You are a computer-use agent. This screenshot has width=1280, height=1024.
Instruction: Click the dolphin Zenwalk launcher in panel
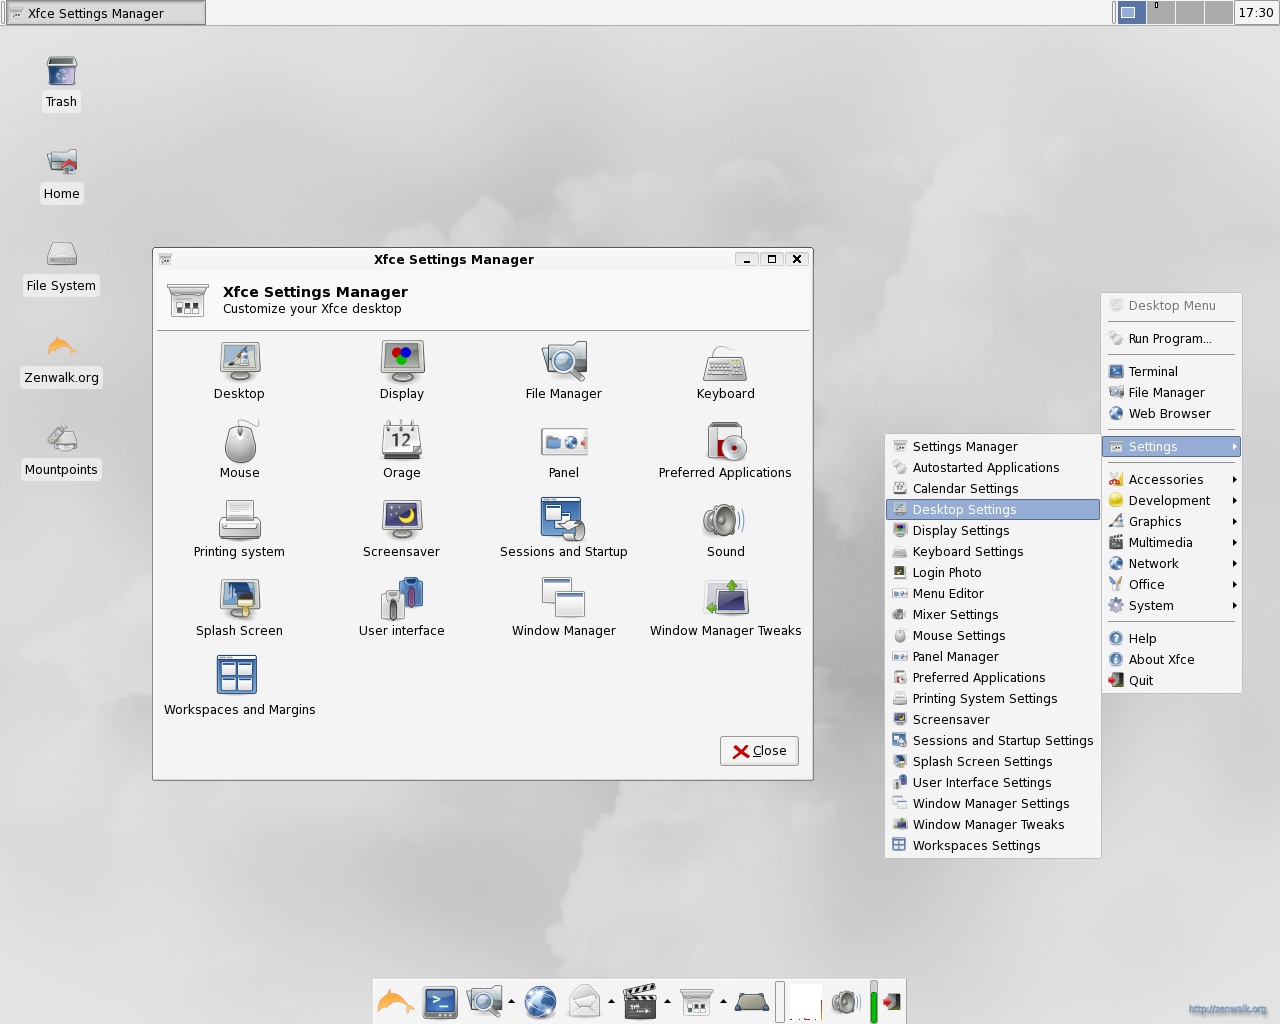coord(396,1002)
